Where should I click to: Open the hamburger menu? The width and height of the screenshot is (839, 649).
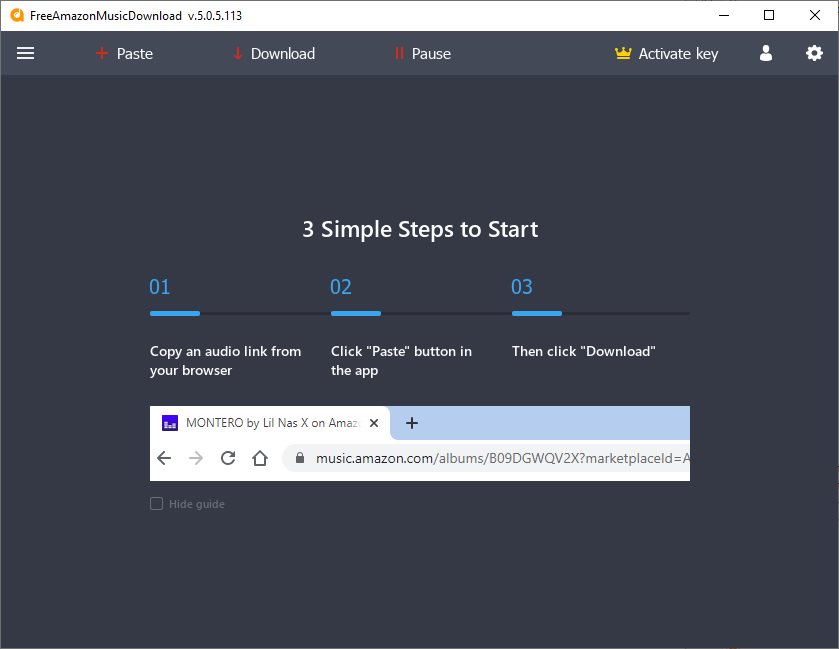25,54
